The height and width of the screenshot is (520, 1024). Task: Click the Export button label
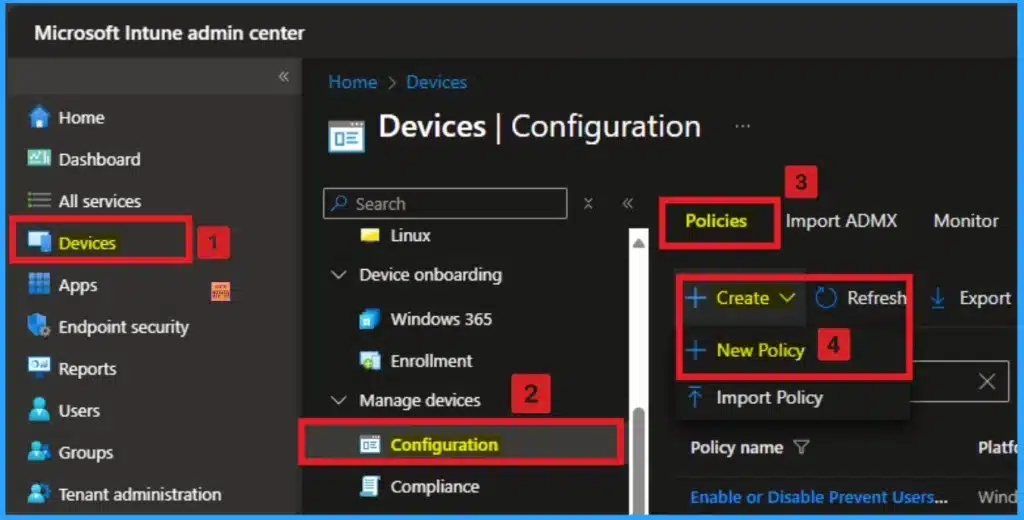pyautogui.click(x=985, y=298)
